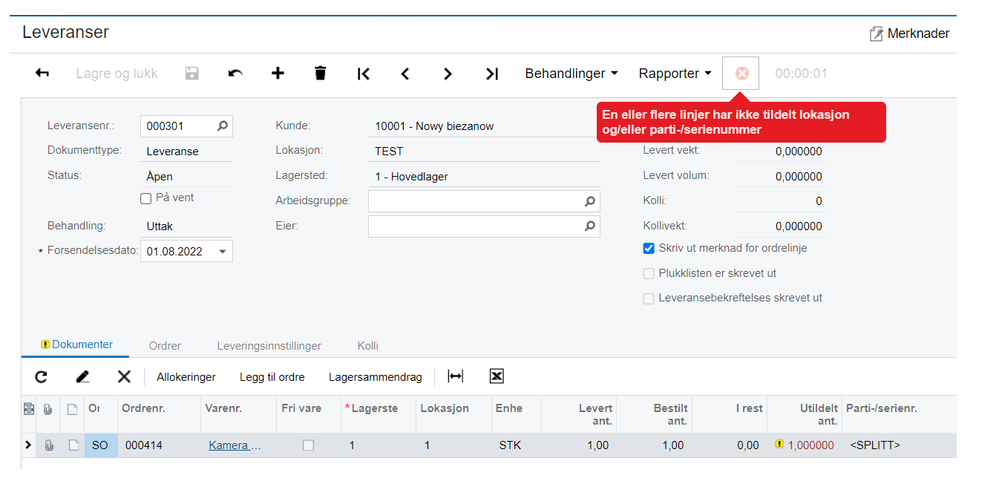Viewport: 999px width, 493px height.
Task: Click the notes column header icon
Action: pos(72,409)
